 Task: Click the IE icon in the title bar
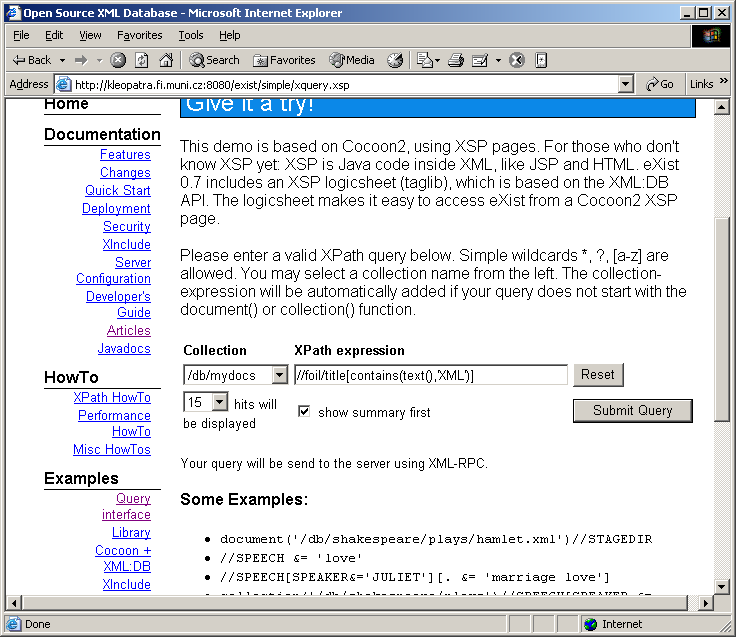pyautogui.click(x=14, y=13)
